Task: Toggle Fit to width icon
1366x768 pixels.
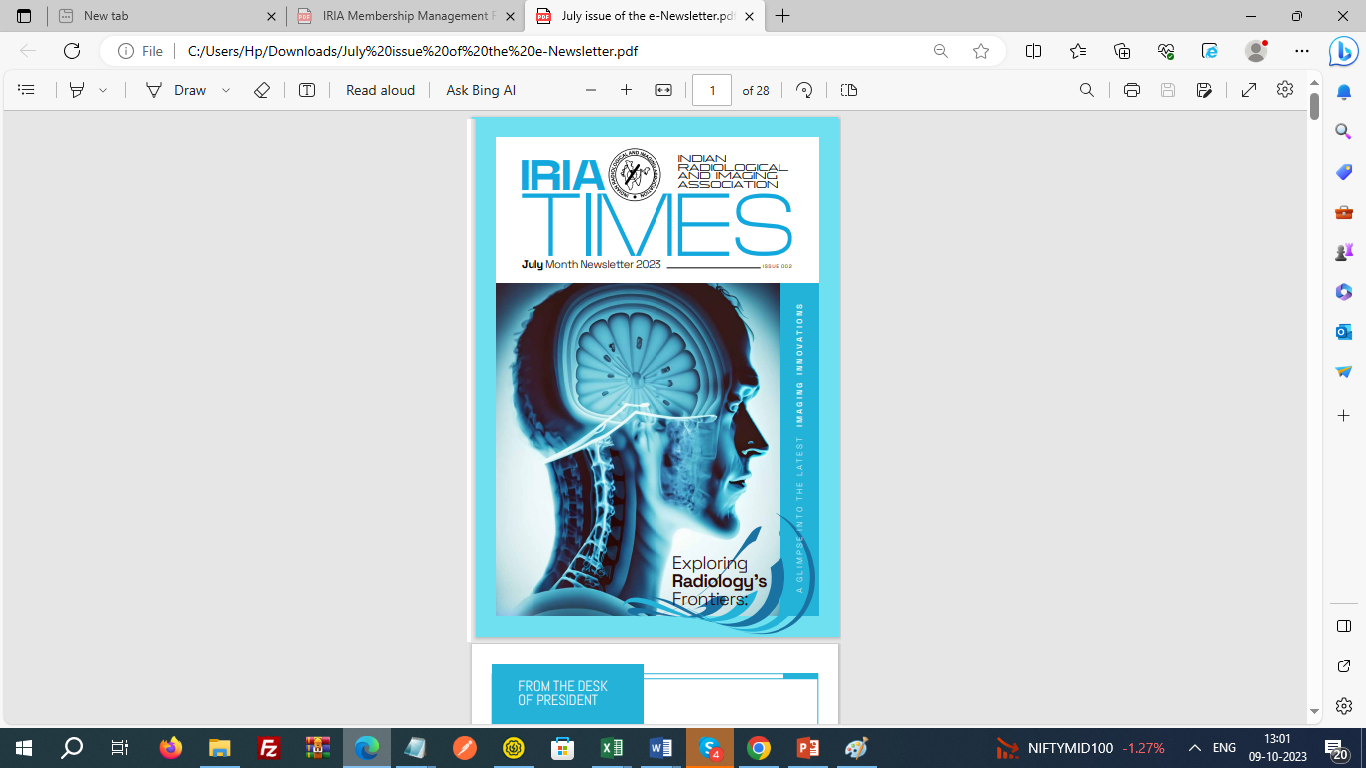Action: [x=663, y=90]
